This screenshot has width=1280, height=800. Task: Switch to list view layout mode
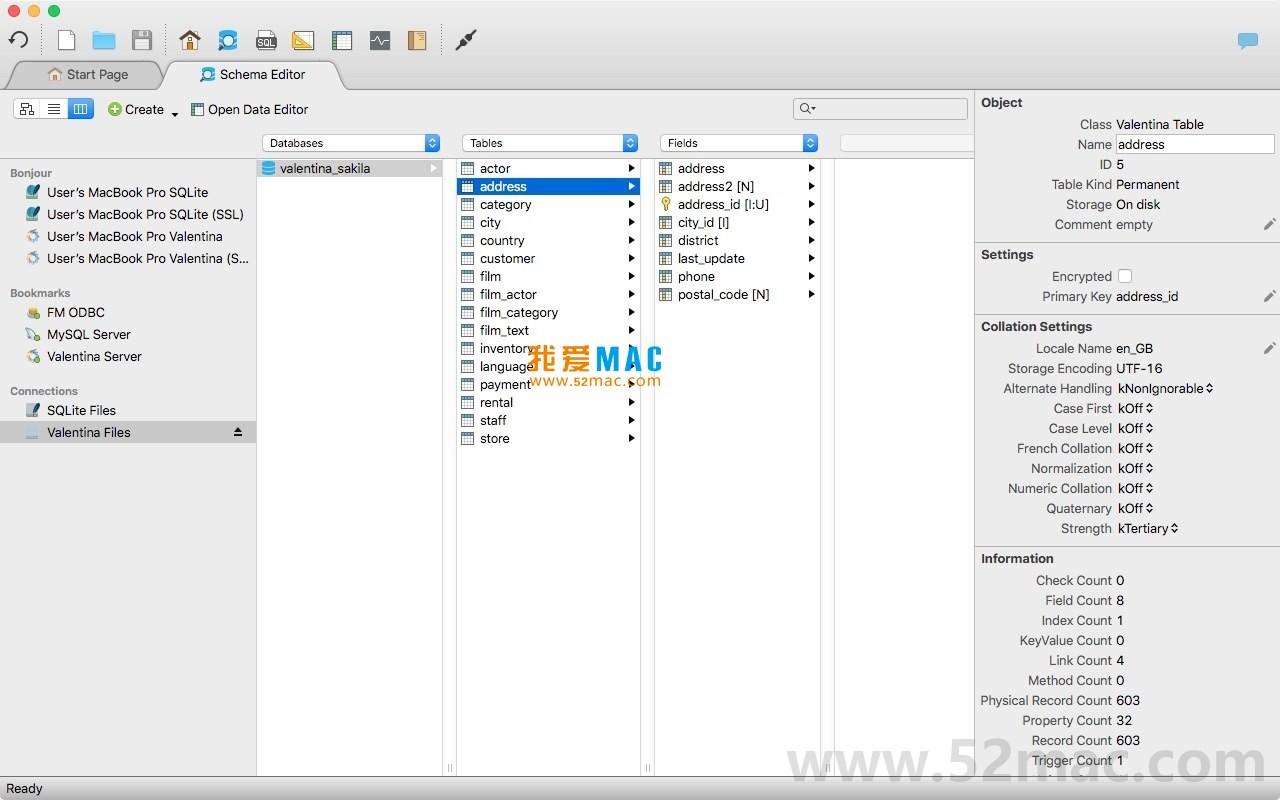click(53, 109)
